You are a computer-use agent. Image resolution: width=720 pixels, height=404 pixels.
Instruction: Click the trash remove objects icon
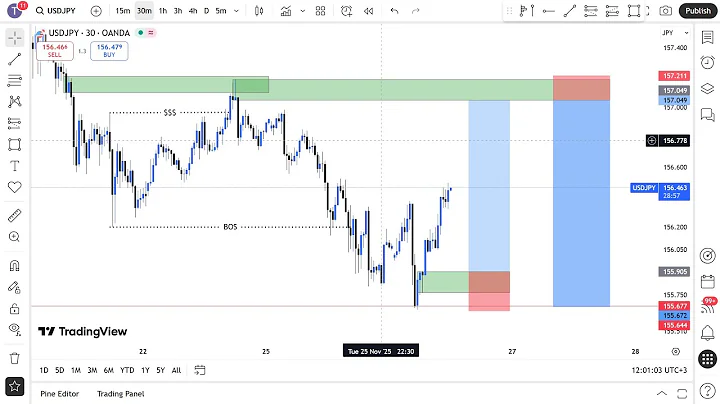pos(15,358)
